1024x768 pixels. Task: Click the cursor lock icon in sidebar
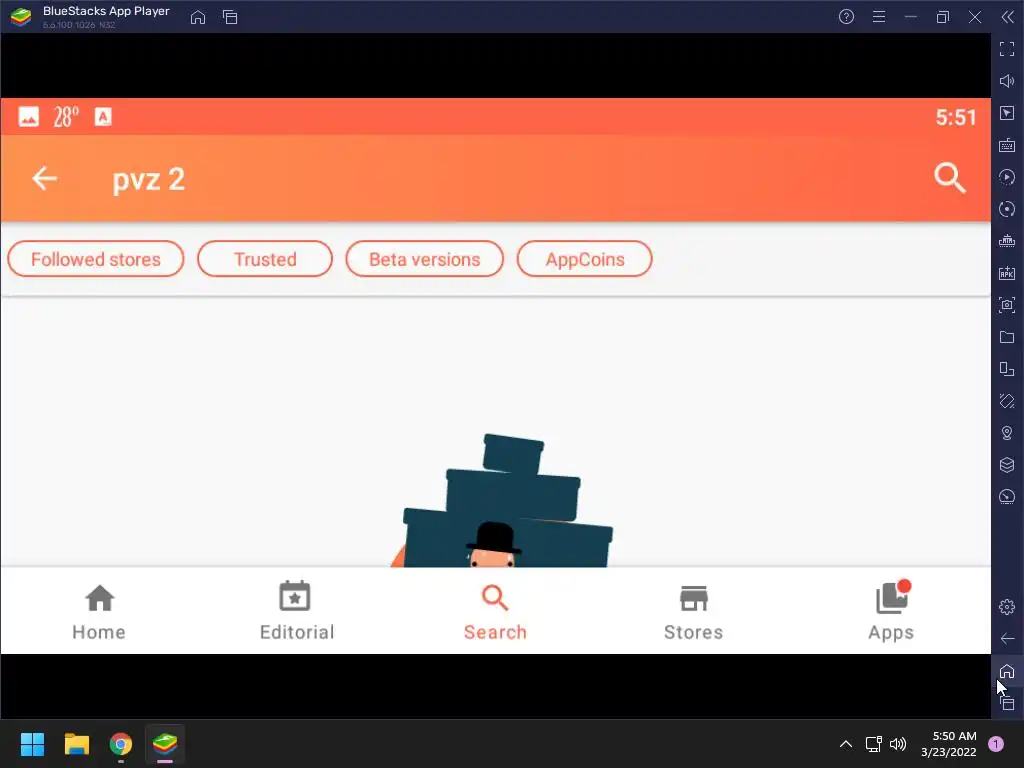click(x=1007, y=113)
